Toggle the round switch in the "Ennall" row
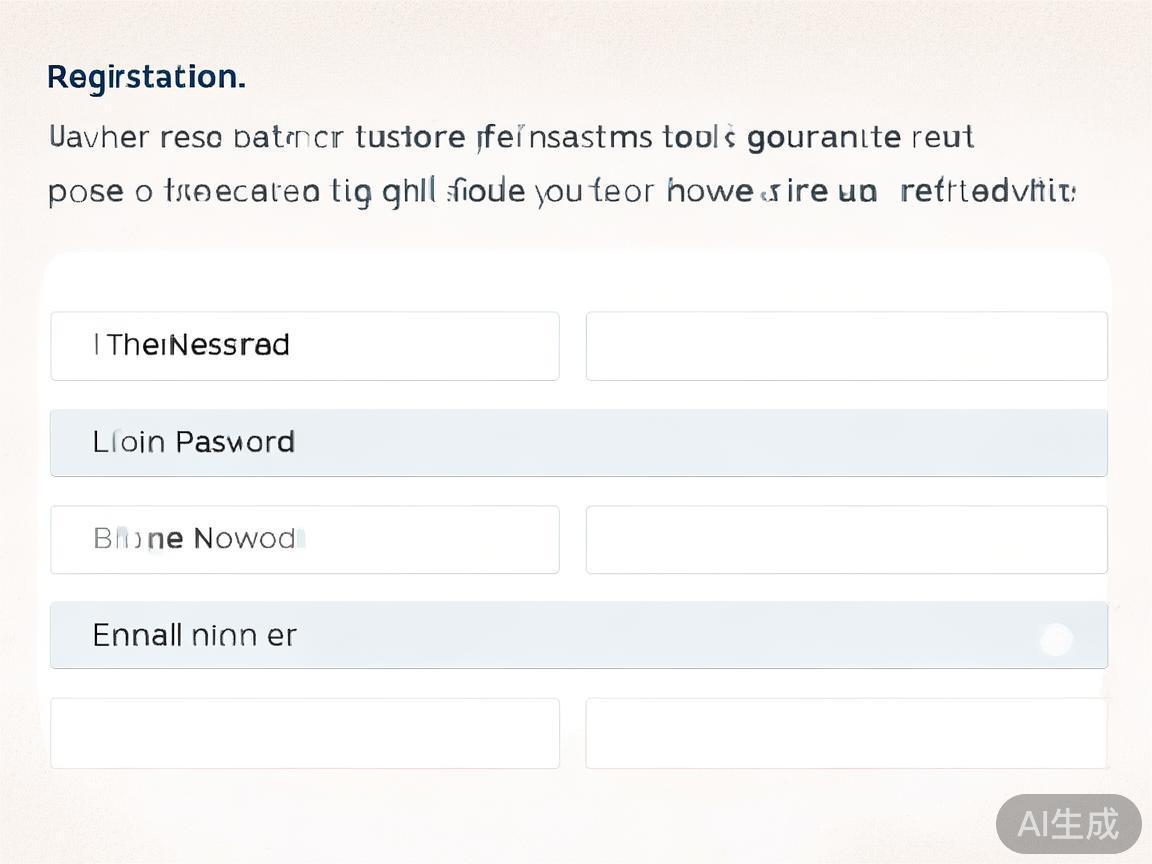This screenshot has width=1152, height=864. click(1056, 639)
